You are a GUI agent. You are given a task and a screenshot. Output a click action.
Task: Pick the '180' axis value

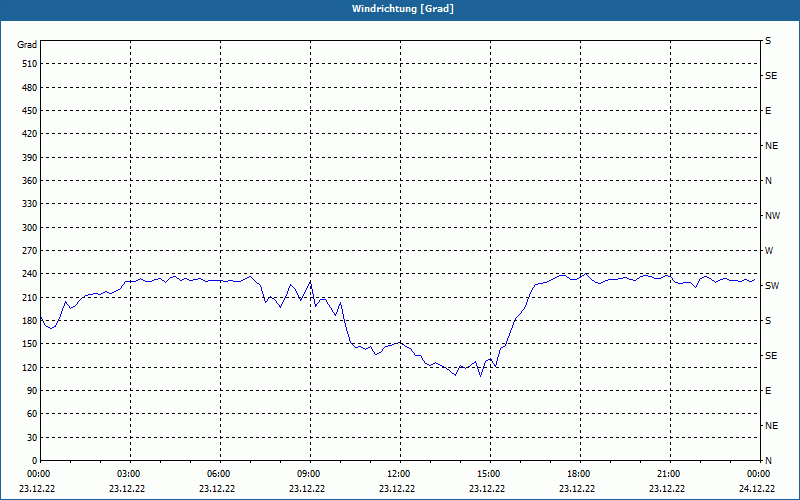click(x=30, y=321)
